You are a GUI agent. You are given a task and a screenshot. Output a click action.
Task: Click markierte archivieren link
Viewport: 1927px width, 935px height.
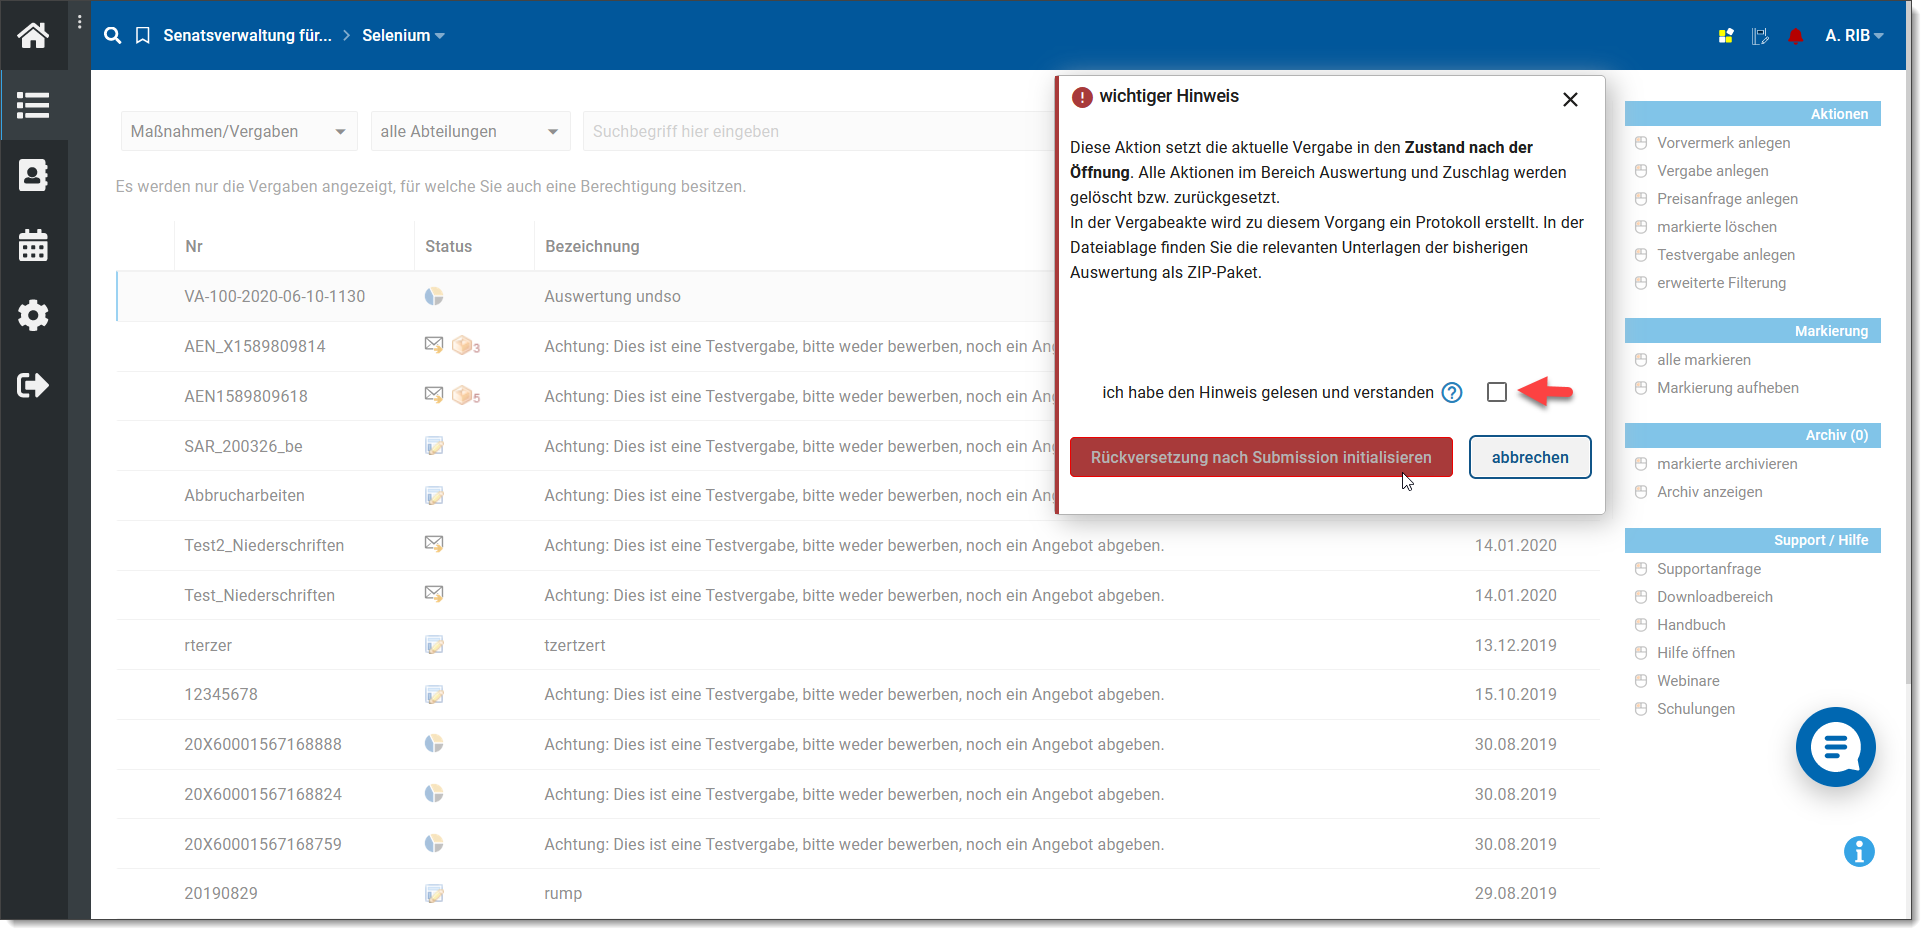pos(1726,464)
